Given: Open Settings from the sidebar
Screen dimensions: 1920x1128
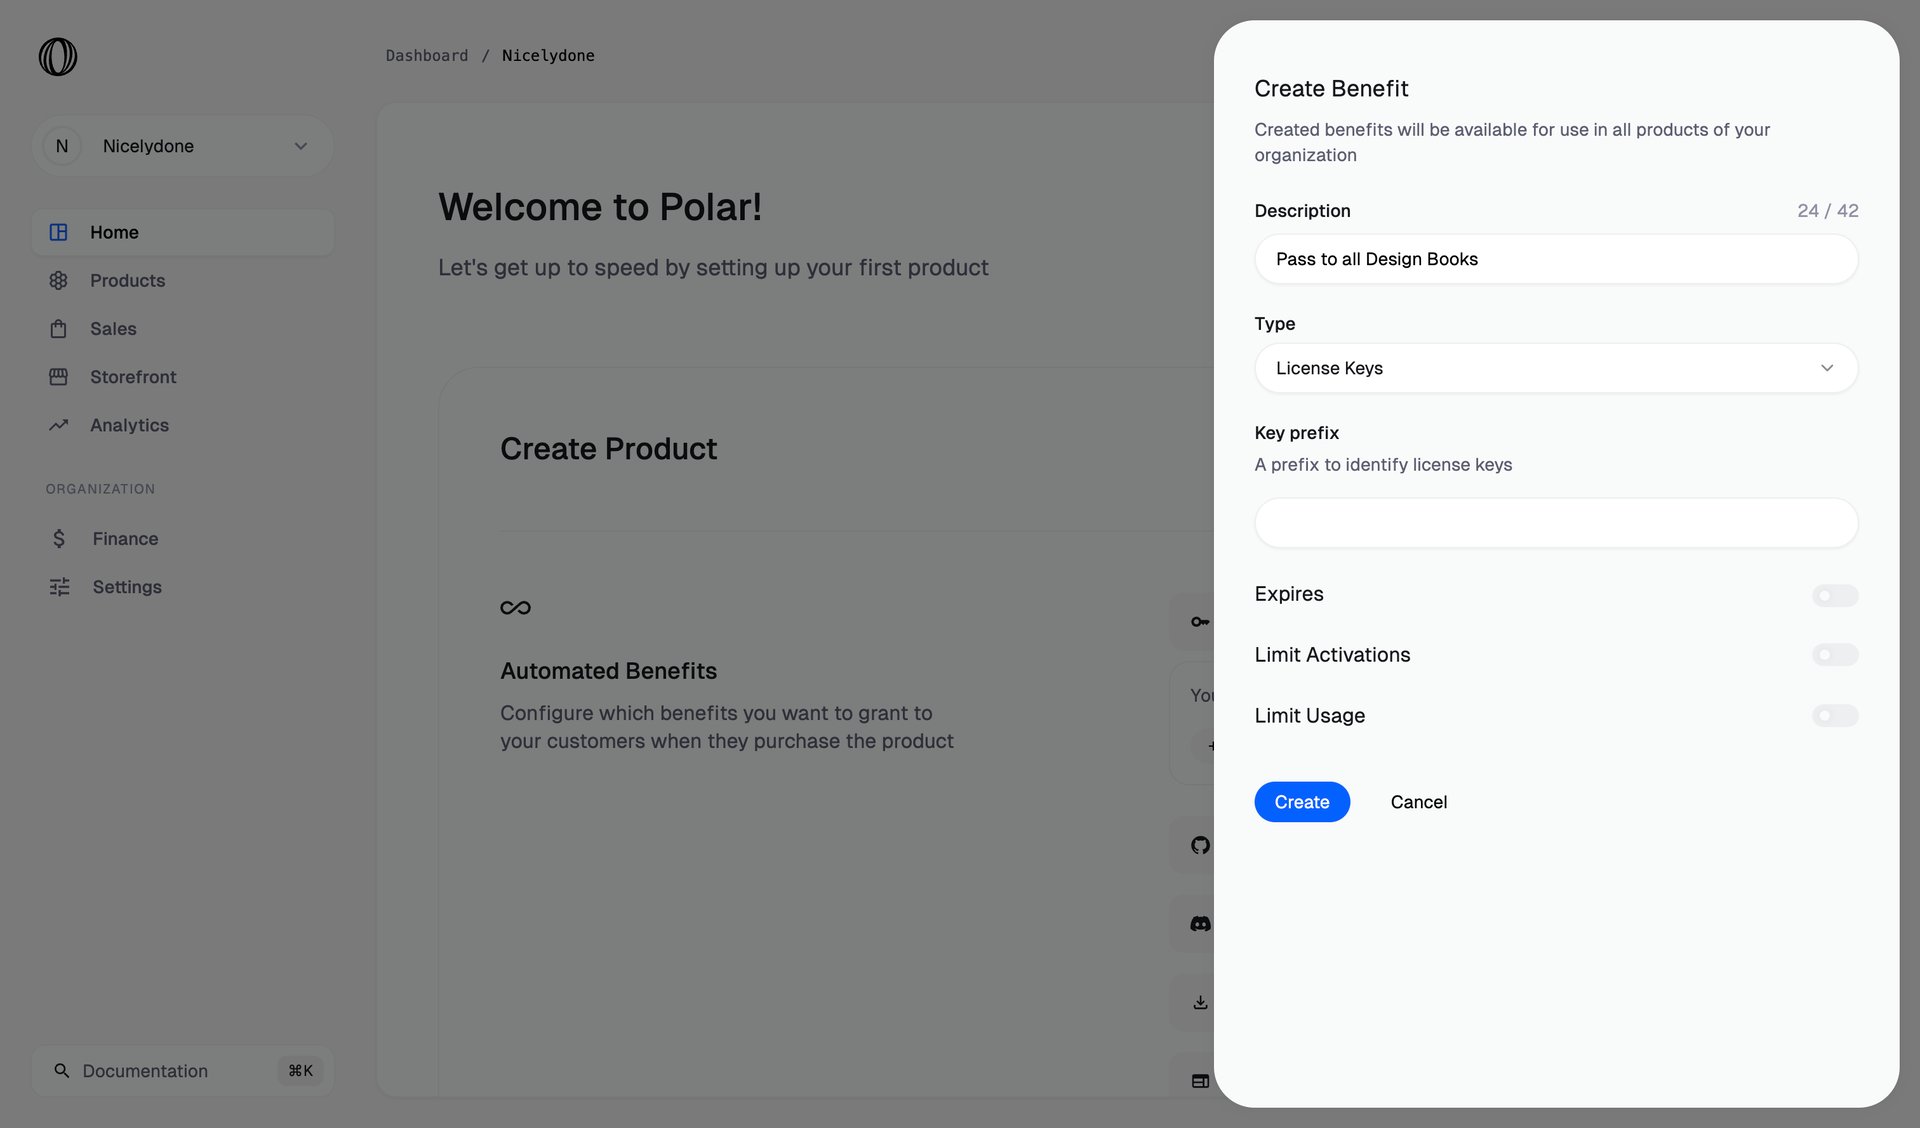Looking at the screenshot, I should point(126,586).
